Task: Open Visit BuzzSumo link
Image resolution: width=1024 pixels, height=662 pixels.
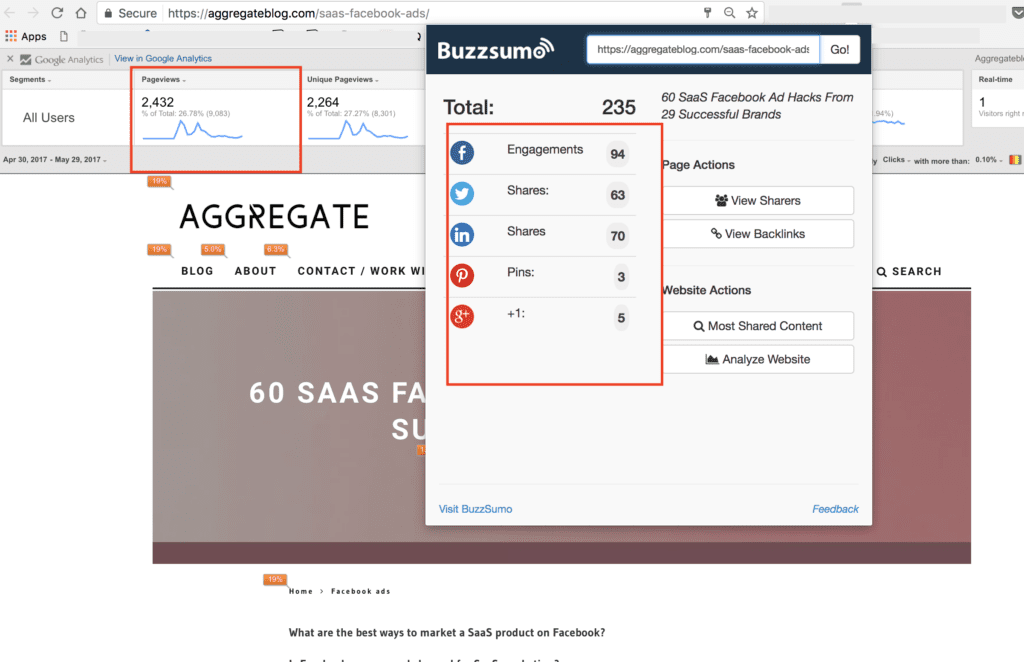Action: point(475,509)
